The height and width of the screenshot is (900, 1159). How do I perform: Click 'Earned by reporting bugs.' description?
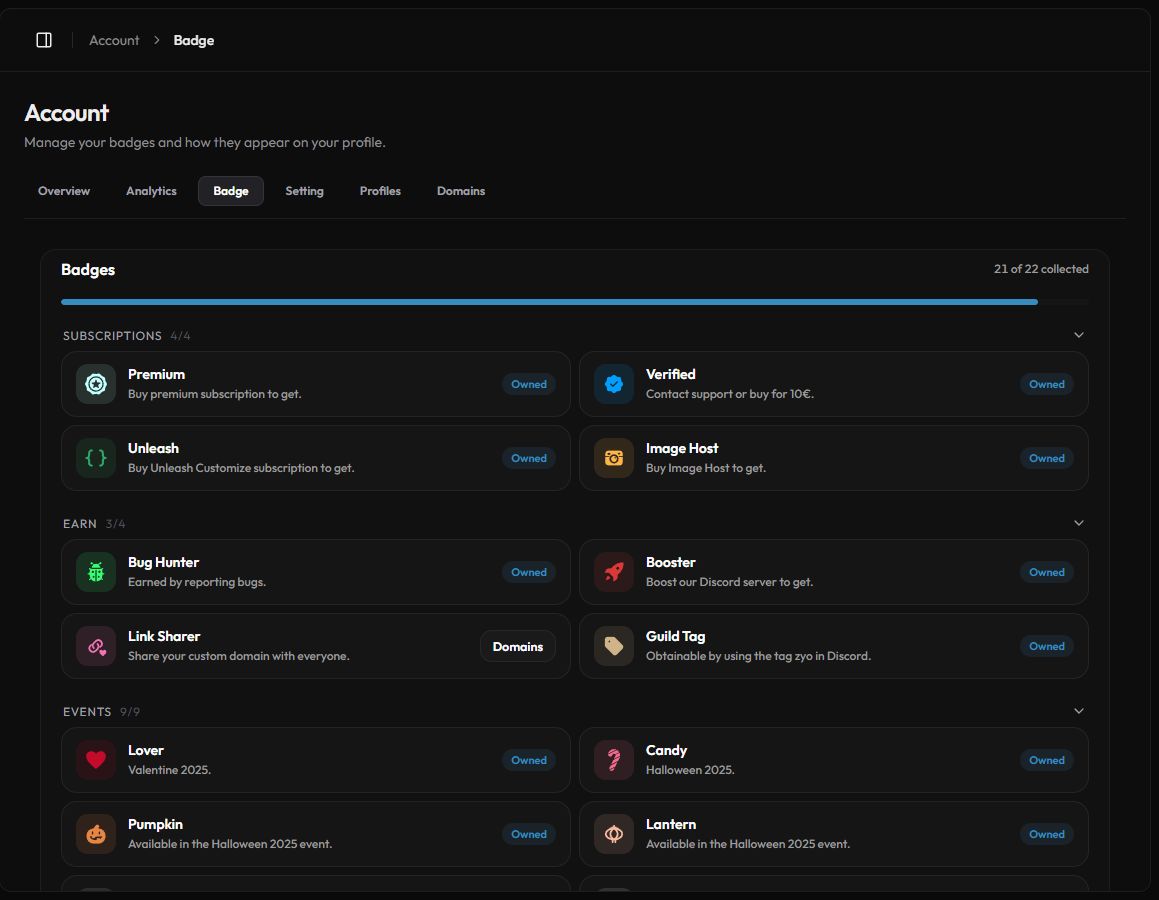point(197,582)
